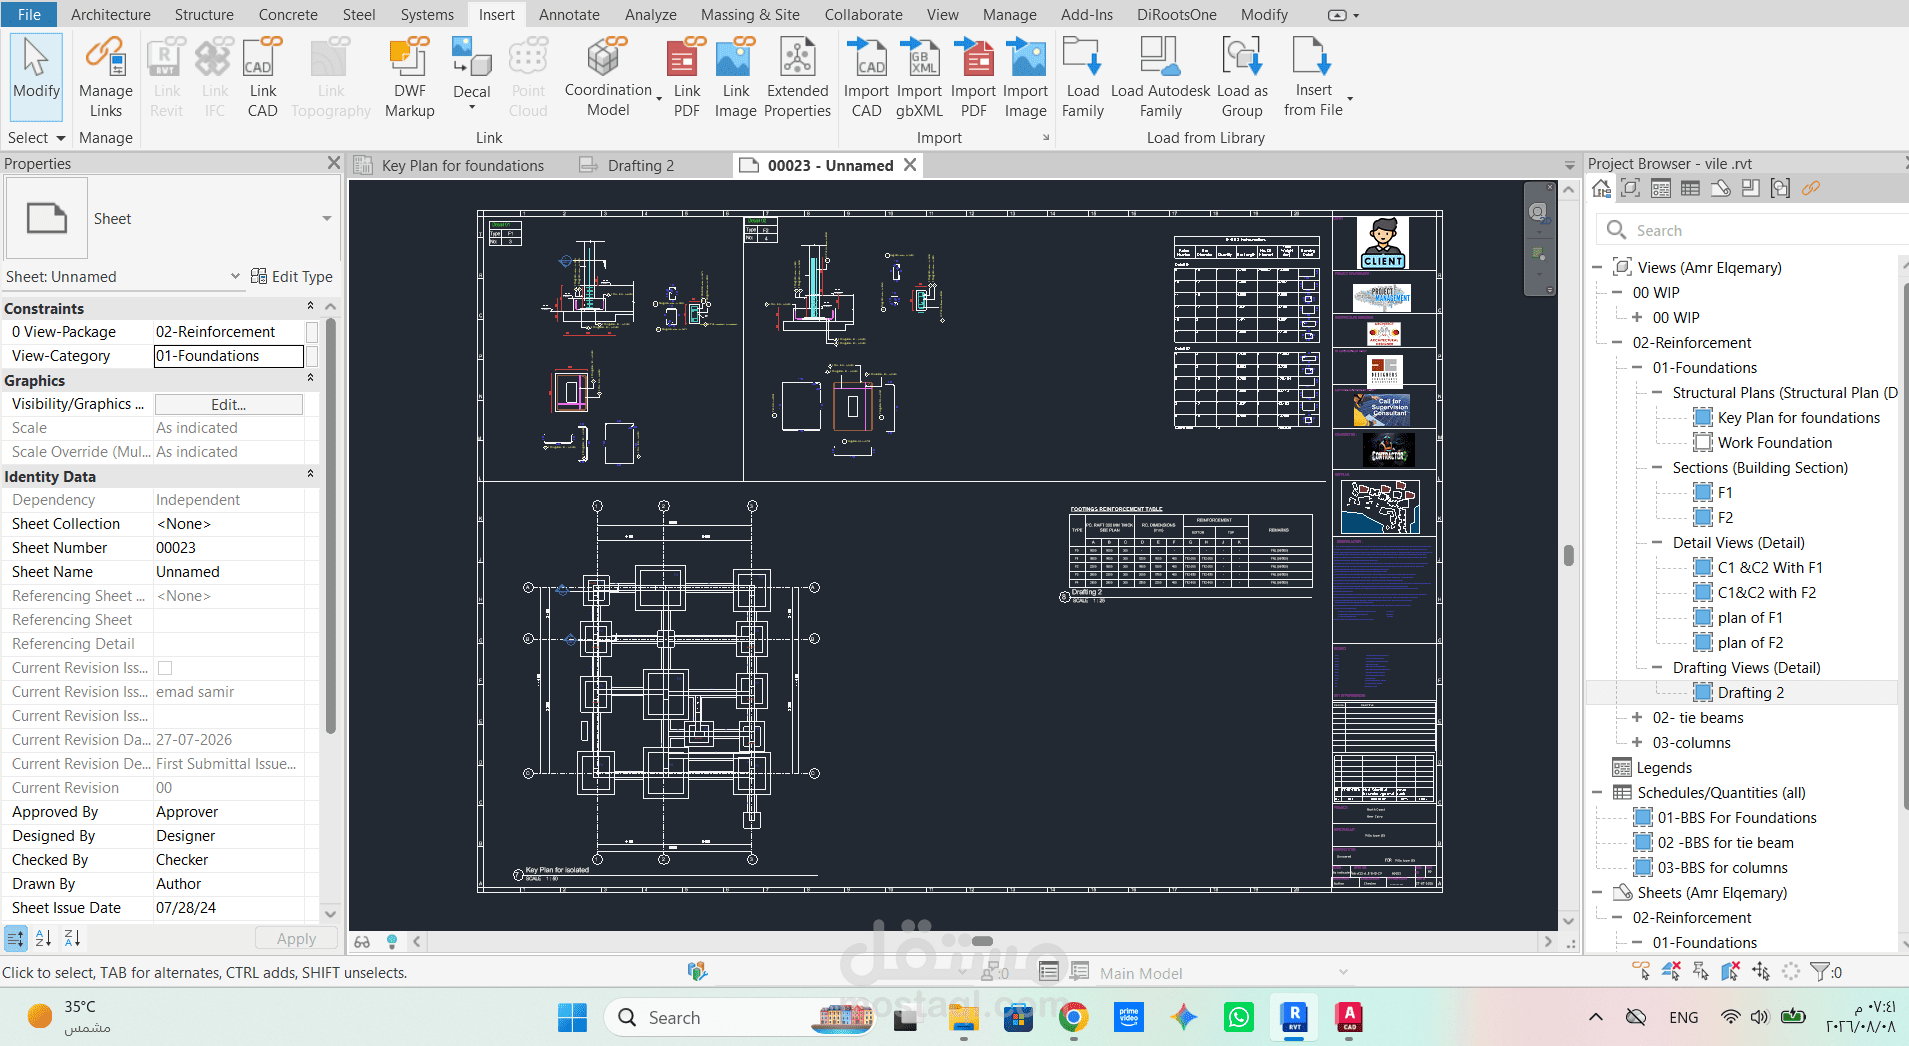Open the Sheets tab icon in Project Browser

tap(1721, 188)
